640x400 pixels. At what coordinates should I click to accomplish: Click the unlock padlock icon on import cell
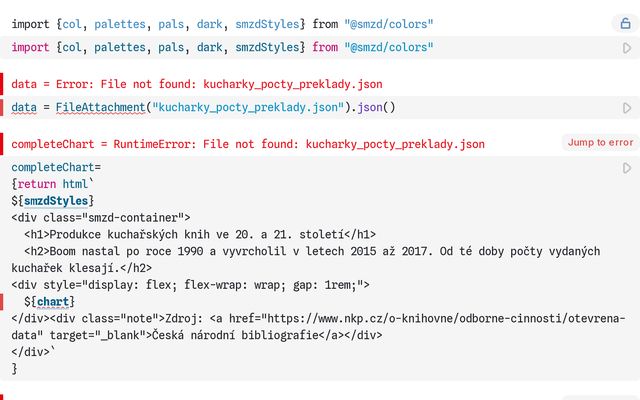pos(625,23)
